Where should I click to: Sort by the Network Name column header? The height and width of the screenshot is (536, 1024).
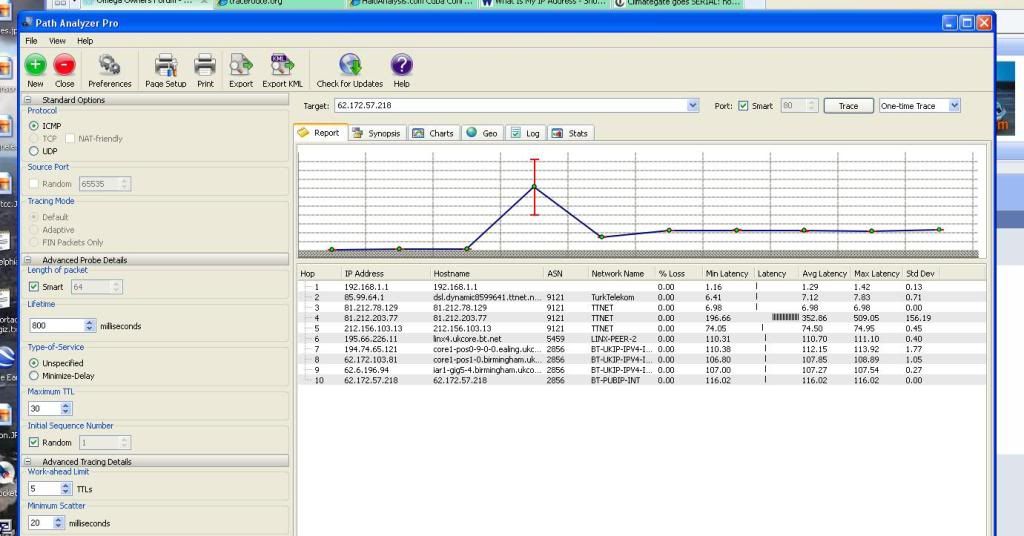(620, 274)
